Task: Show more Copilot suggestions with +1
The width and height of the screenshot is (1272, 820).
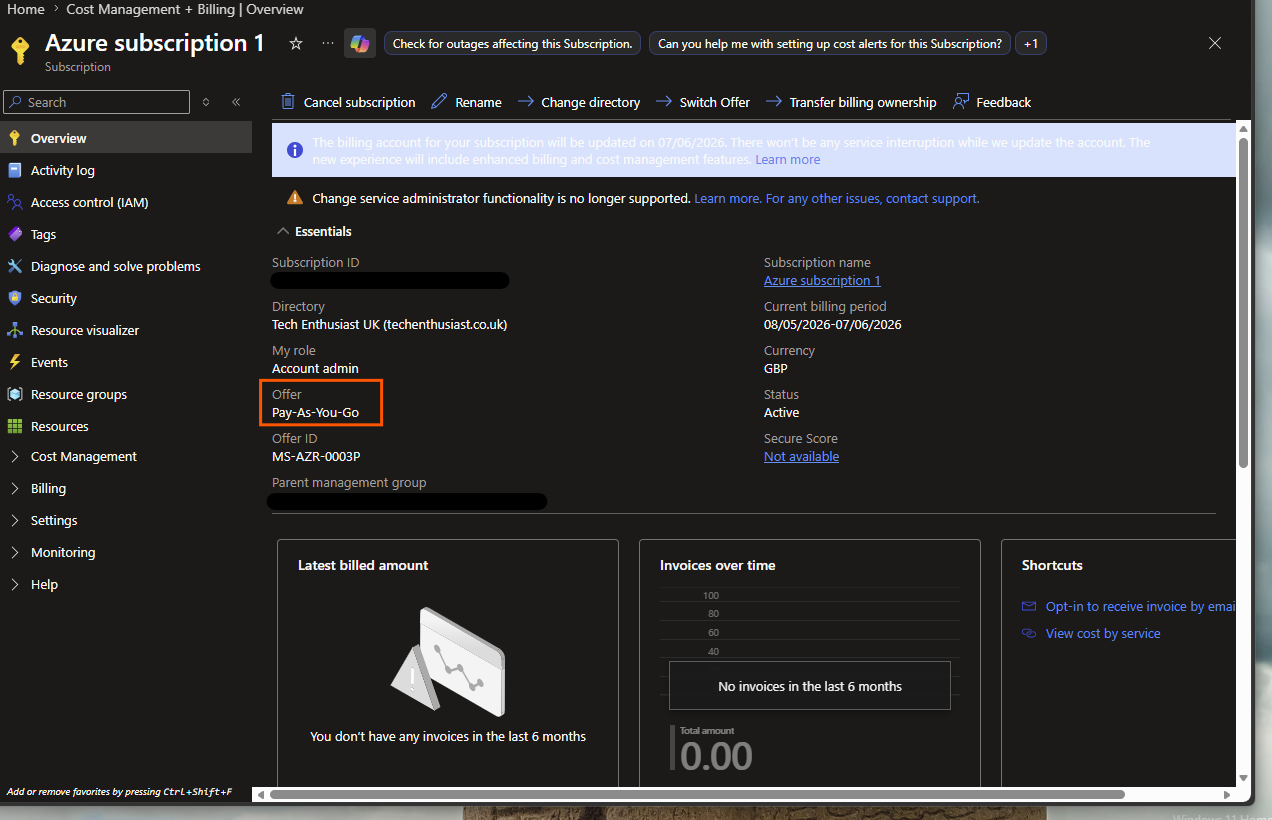Action: 1031,44
